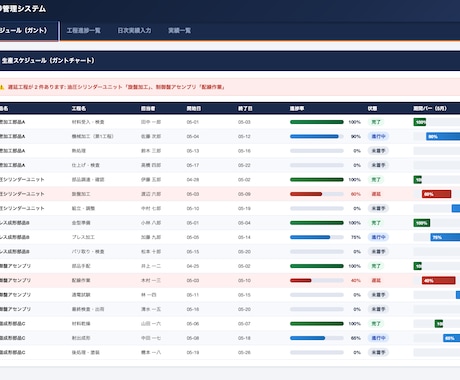The image size is (460, 380).
Task: Click the 生産スケジュール (ガントチャート) panel title
Action: [48, 61]
